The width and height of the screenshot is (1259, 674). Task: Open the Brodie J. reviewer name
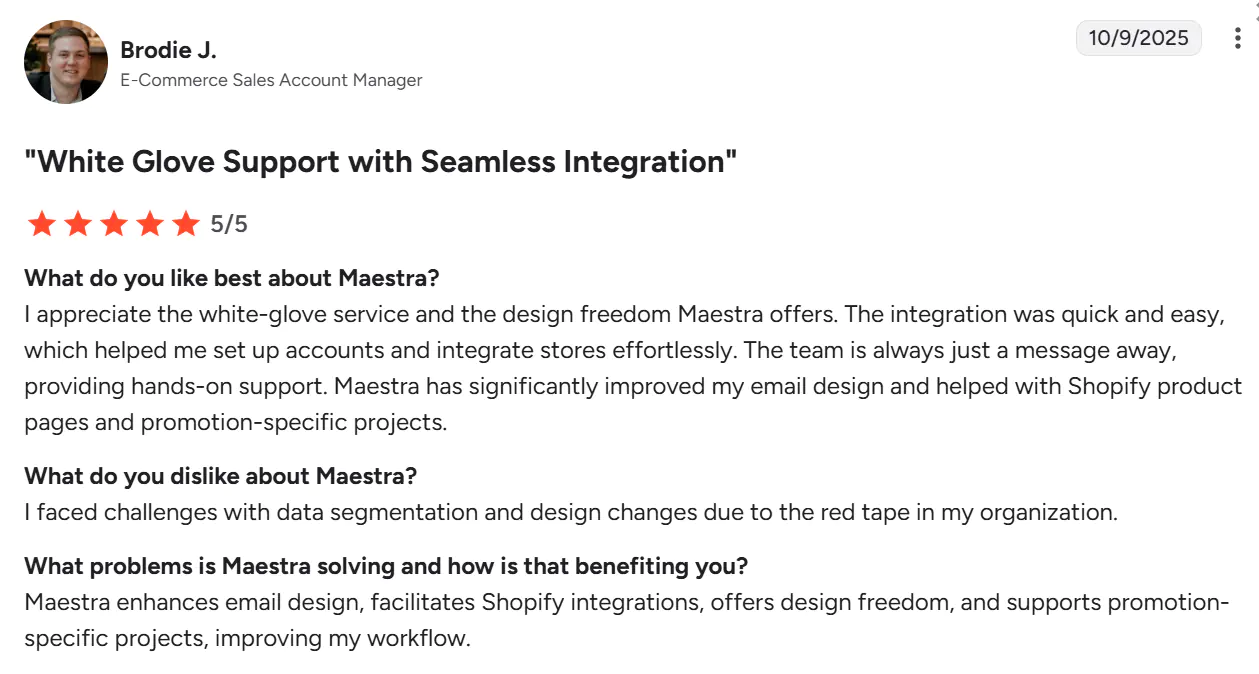(x=168, y=50)
